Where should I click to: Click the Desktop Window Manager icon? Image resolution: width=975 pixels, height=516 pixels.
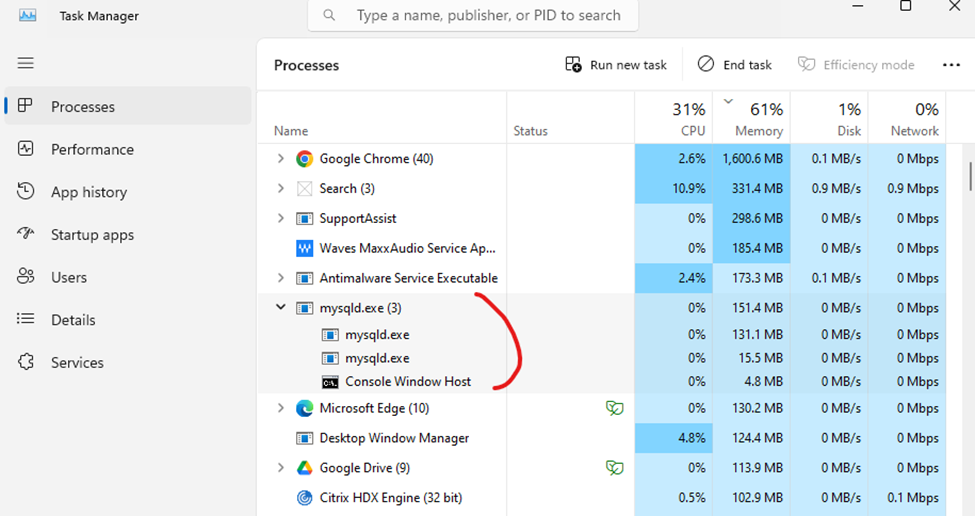click(304, 438)
